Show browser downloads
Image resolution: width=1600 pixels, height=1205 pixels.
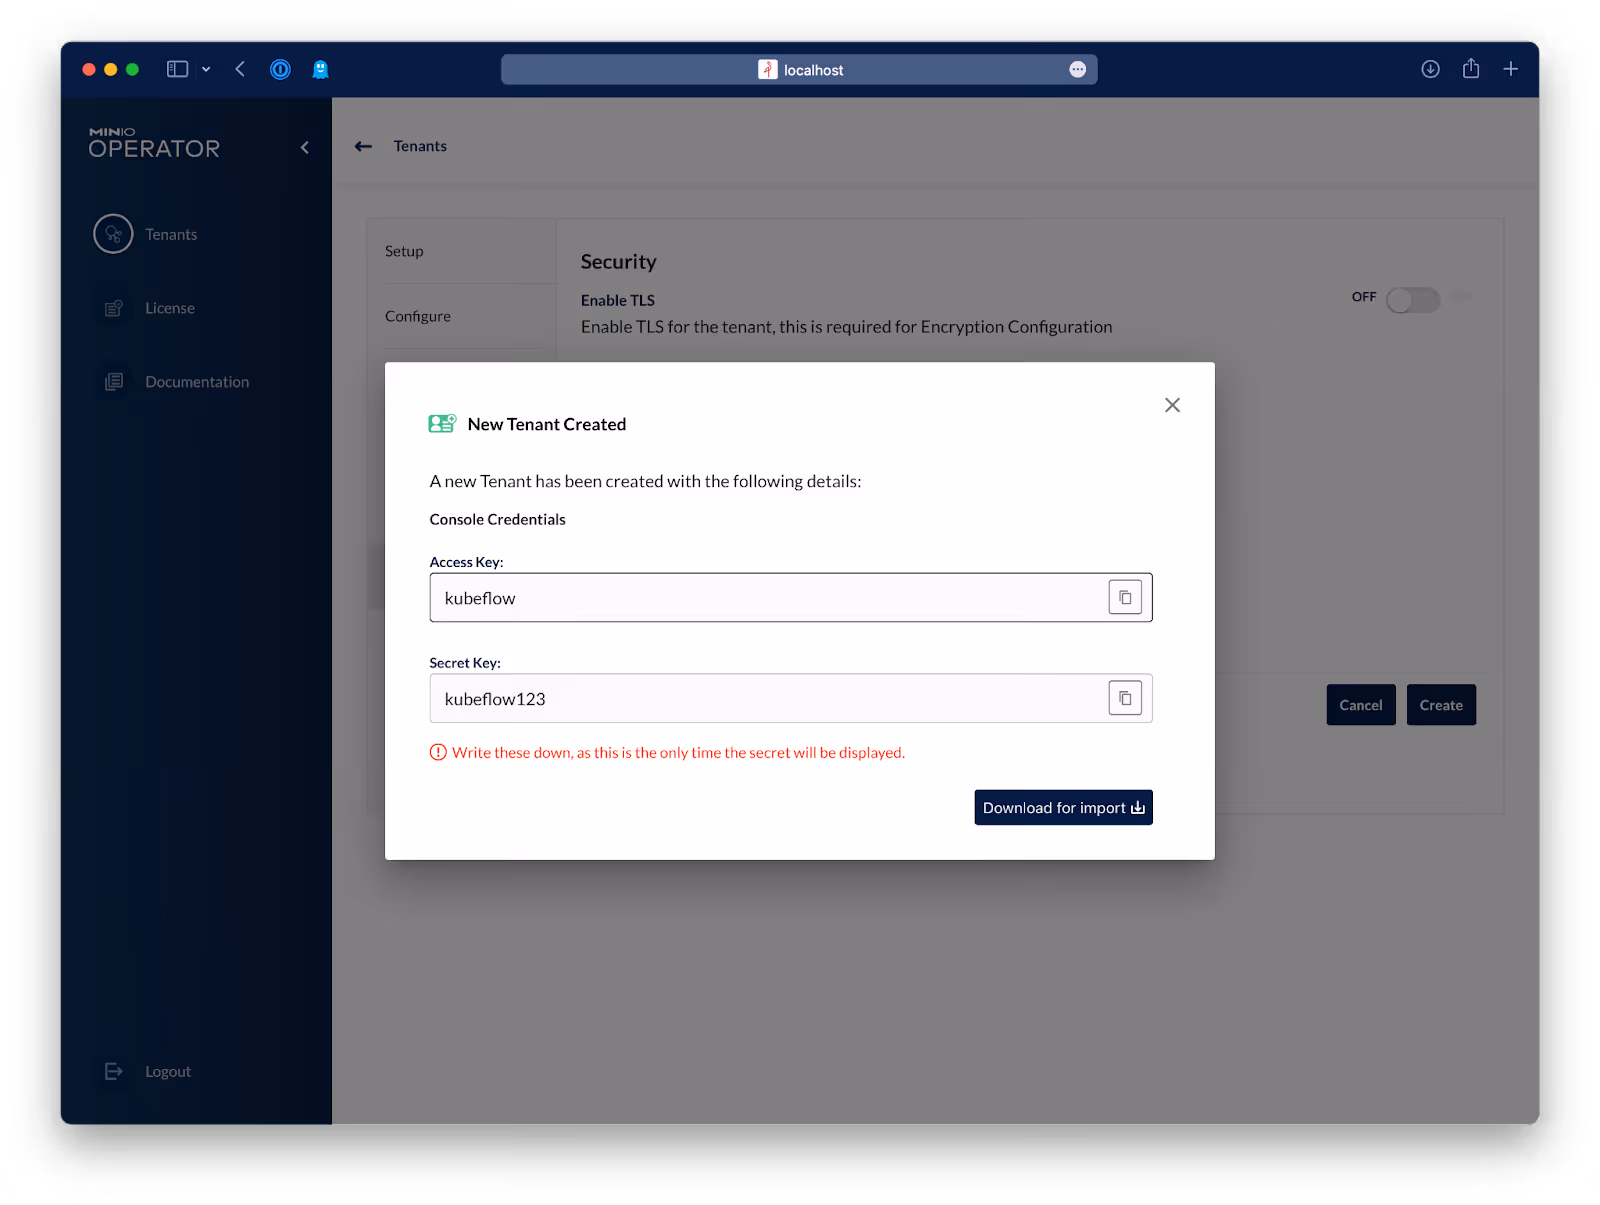[1430, 69]
